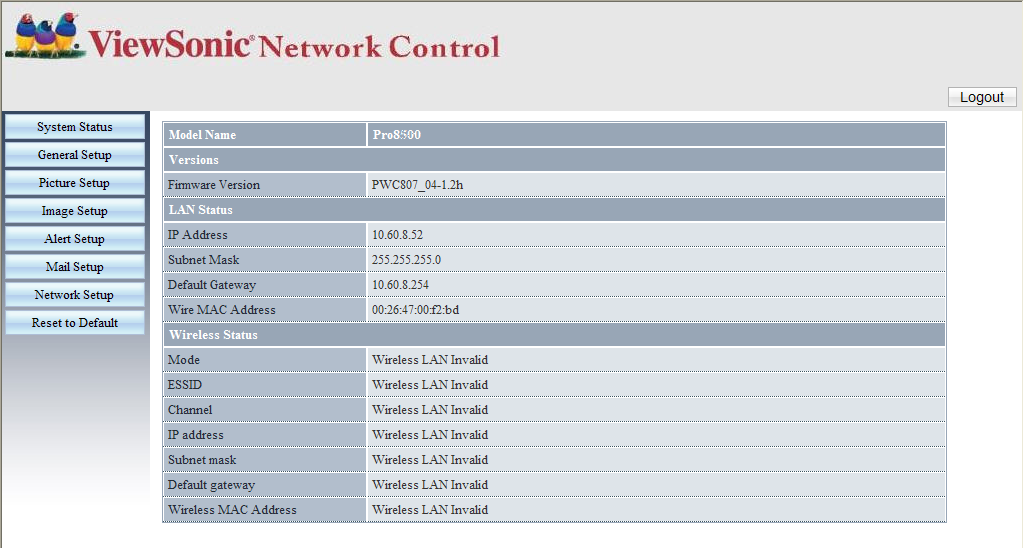This screenshot has height=548, width=1024.
Task: Click the Model Name value Pro8500
Action: pyautogui.click(x=396, y=135)
